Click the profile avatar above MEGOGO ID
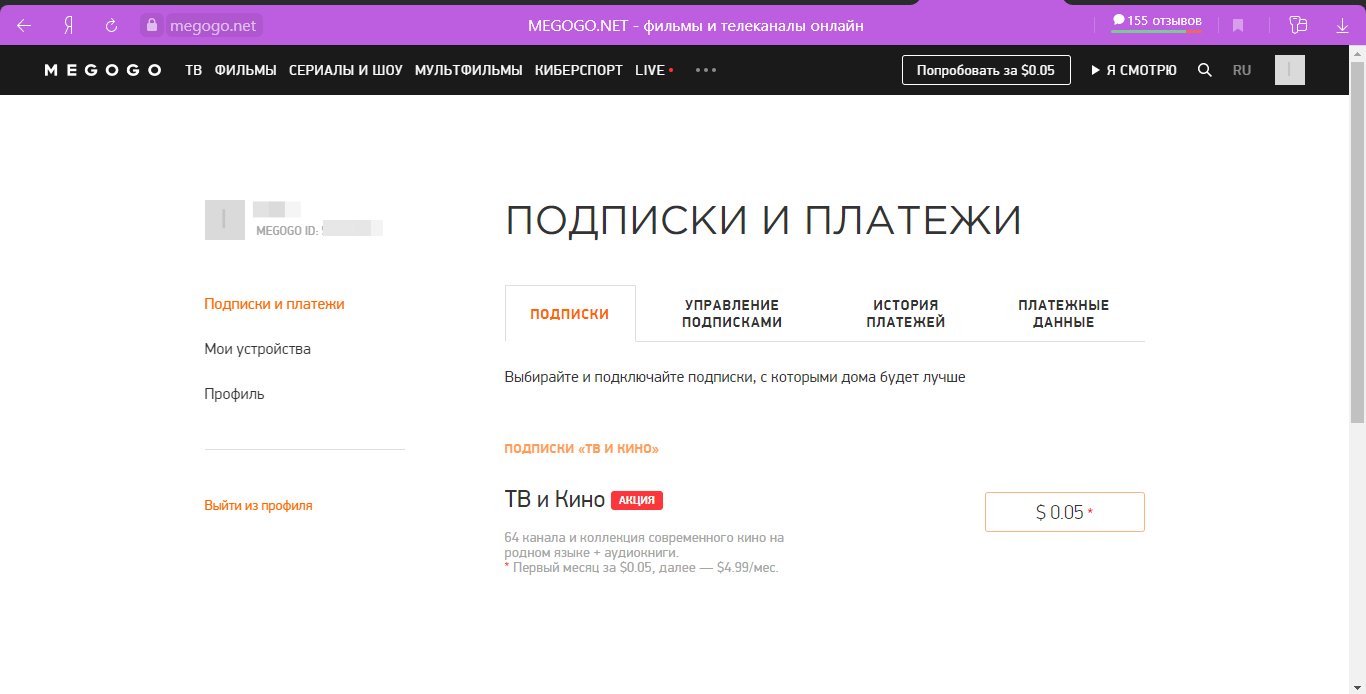 [225, 220]
